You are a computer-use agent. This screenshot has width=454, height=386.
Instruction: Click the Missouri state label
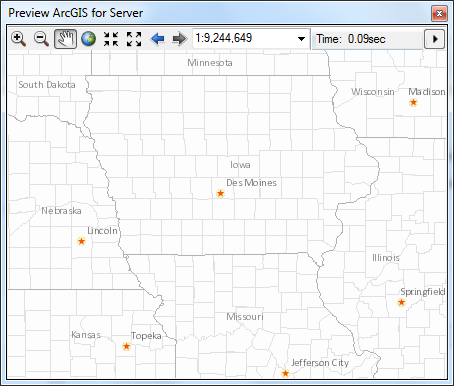click(245, 317)
